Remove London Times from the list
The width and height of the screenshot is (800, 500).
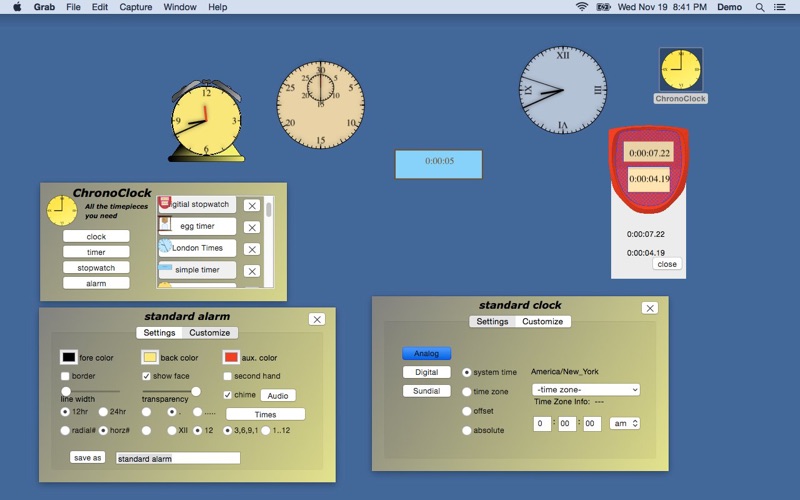click(252, 249)
